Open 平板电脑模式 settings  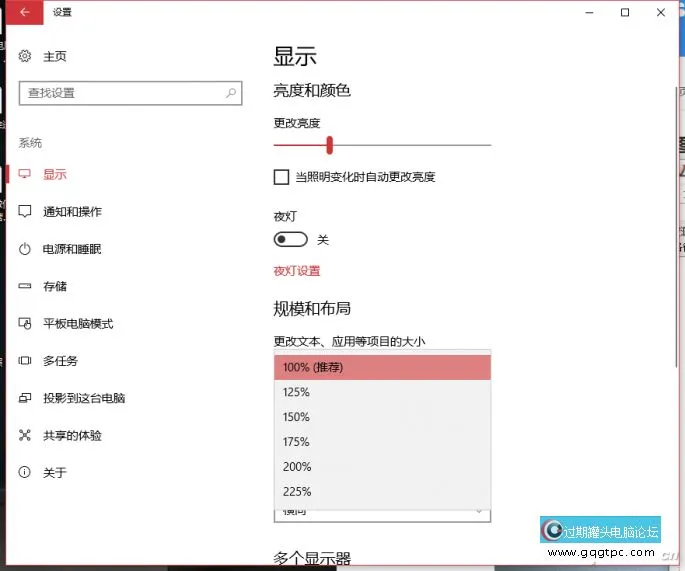pos(78,324)
